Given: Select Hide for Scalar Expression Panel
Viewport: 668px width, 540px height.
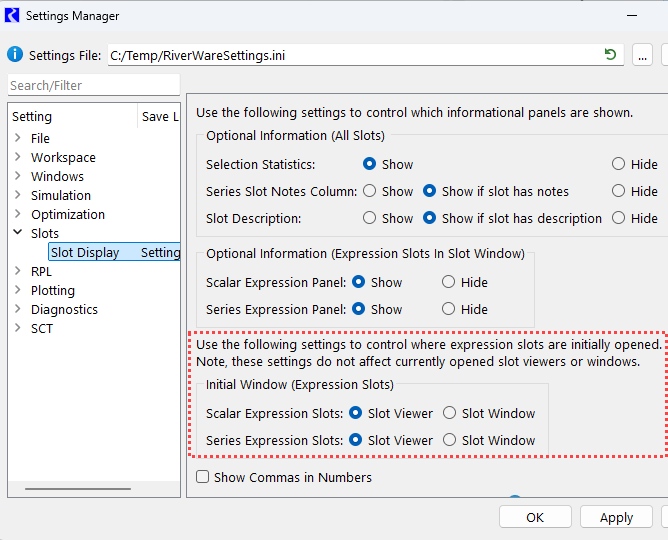Looking at the screenshot, I should pos(449,282).
